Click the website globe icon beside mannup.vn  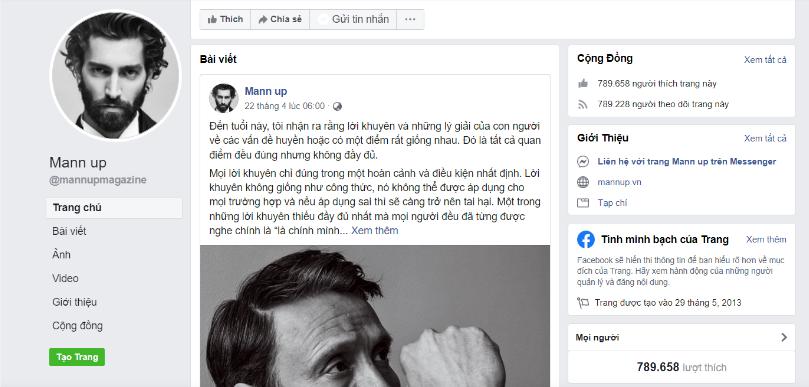pos(583,182)
